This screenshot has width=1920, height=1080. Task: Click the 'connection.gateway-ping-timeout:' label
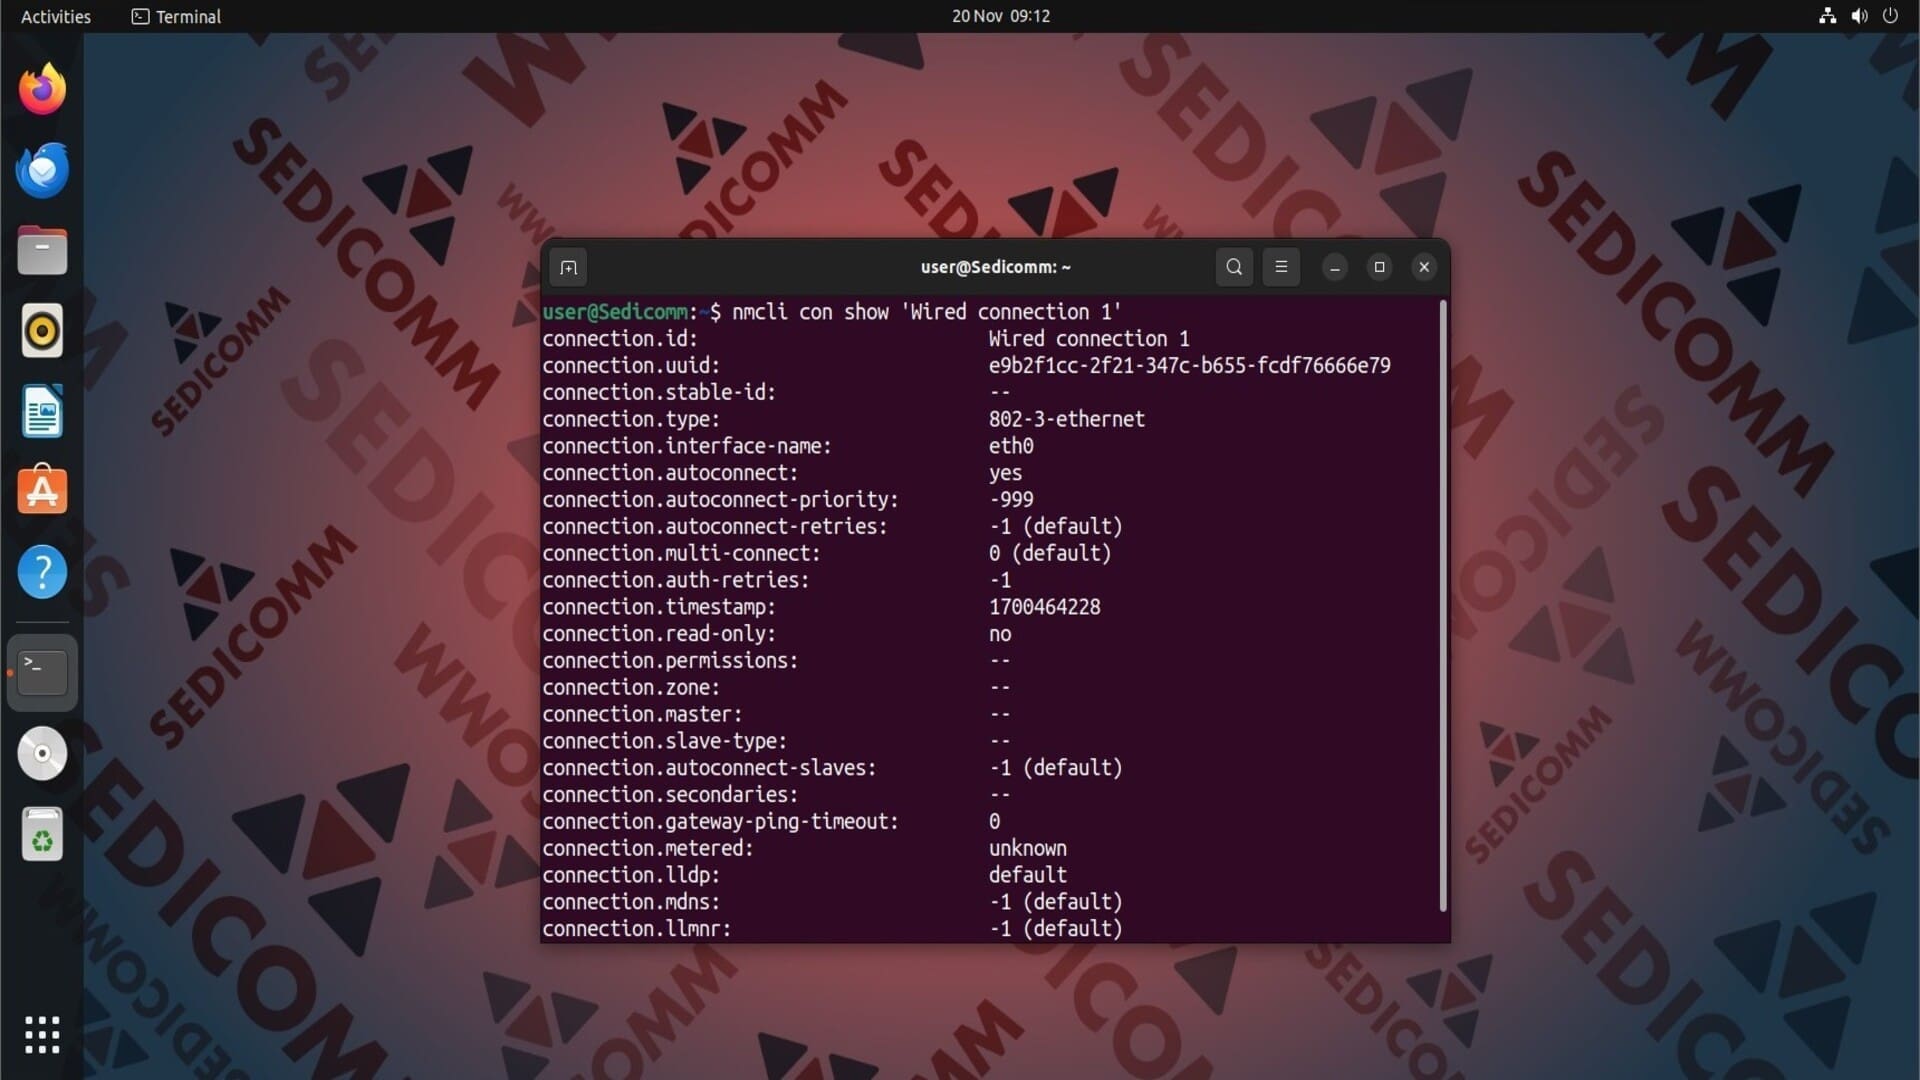coord(720,822)
